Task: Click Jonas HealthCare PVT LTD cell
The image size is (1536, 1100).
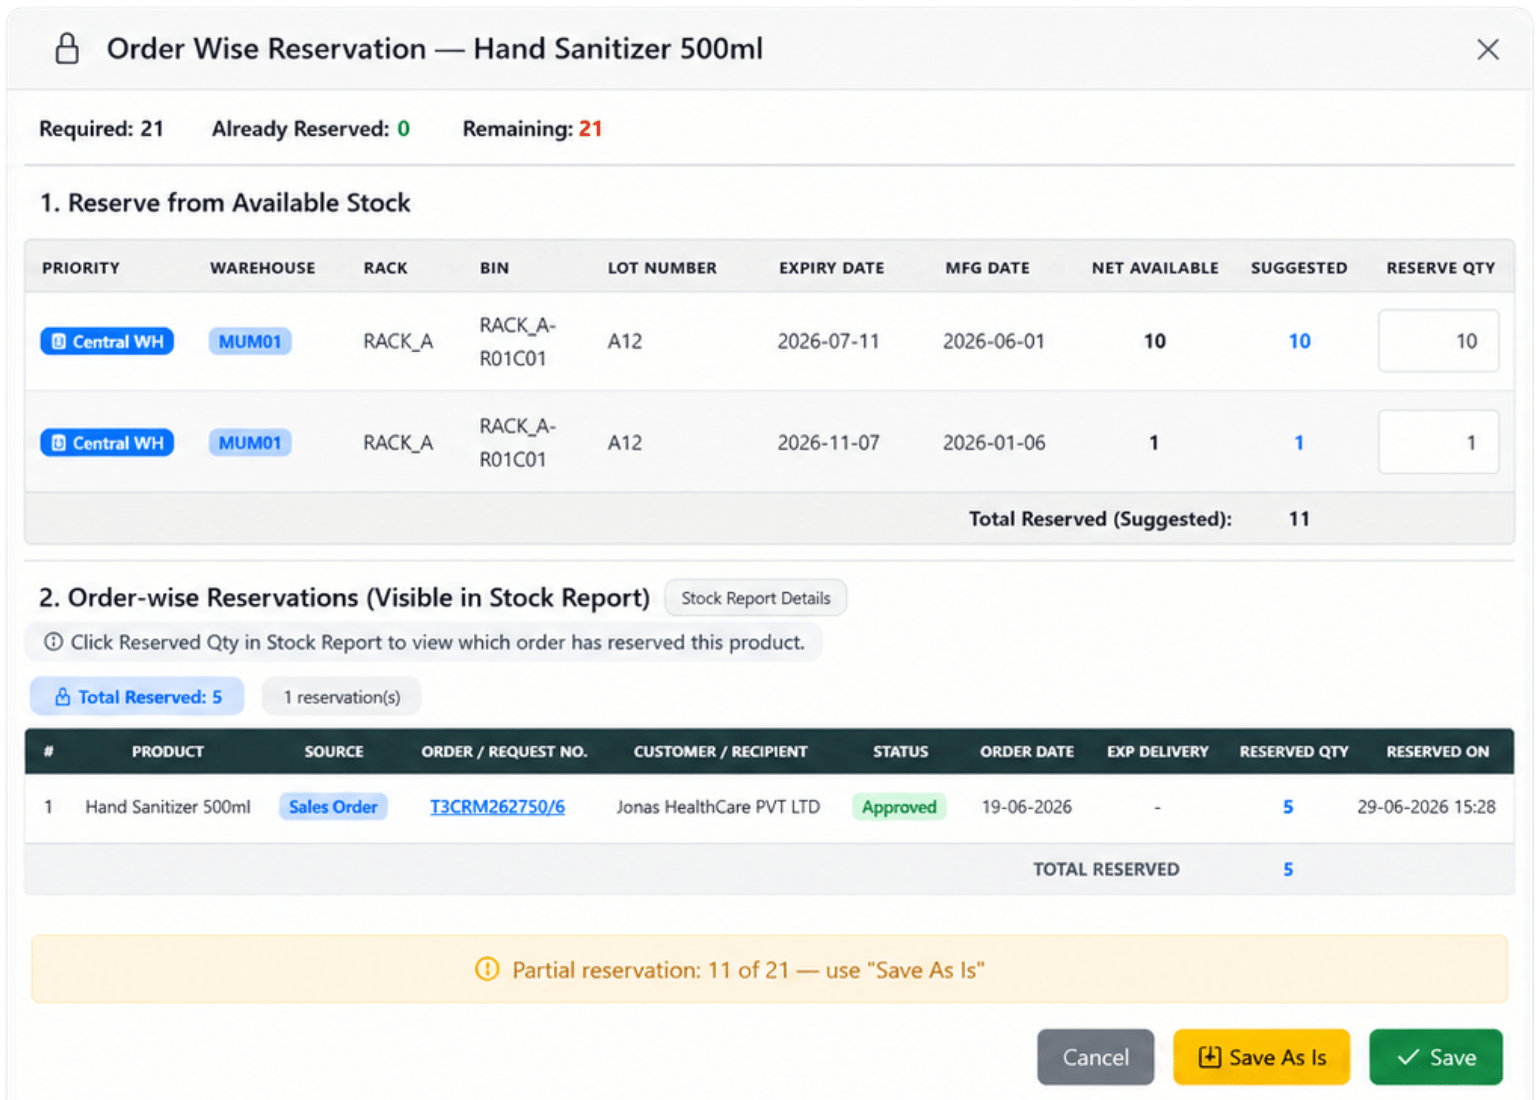Action: coord(717,807)
